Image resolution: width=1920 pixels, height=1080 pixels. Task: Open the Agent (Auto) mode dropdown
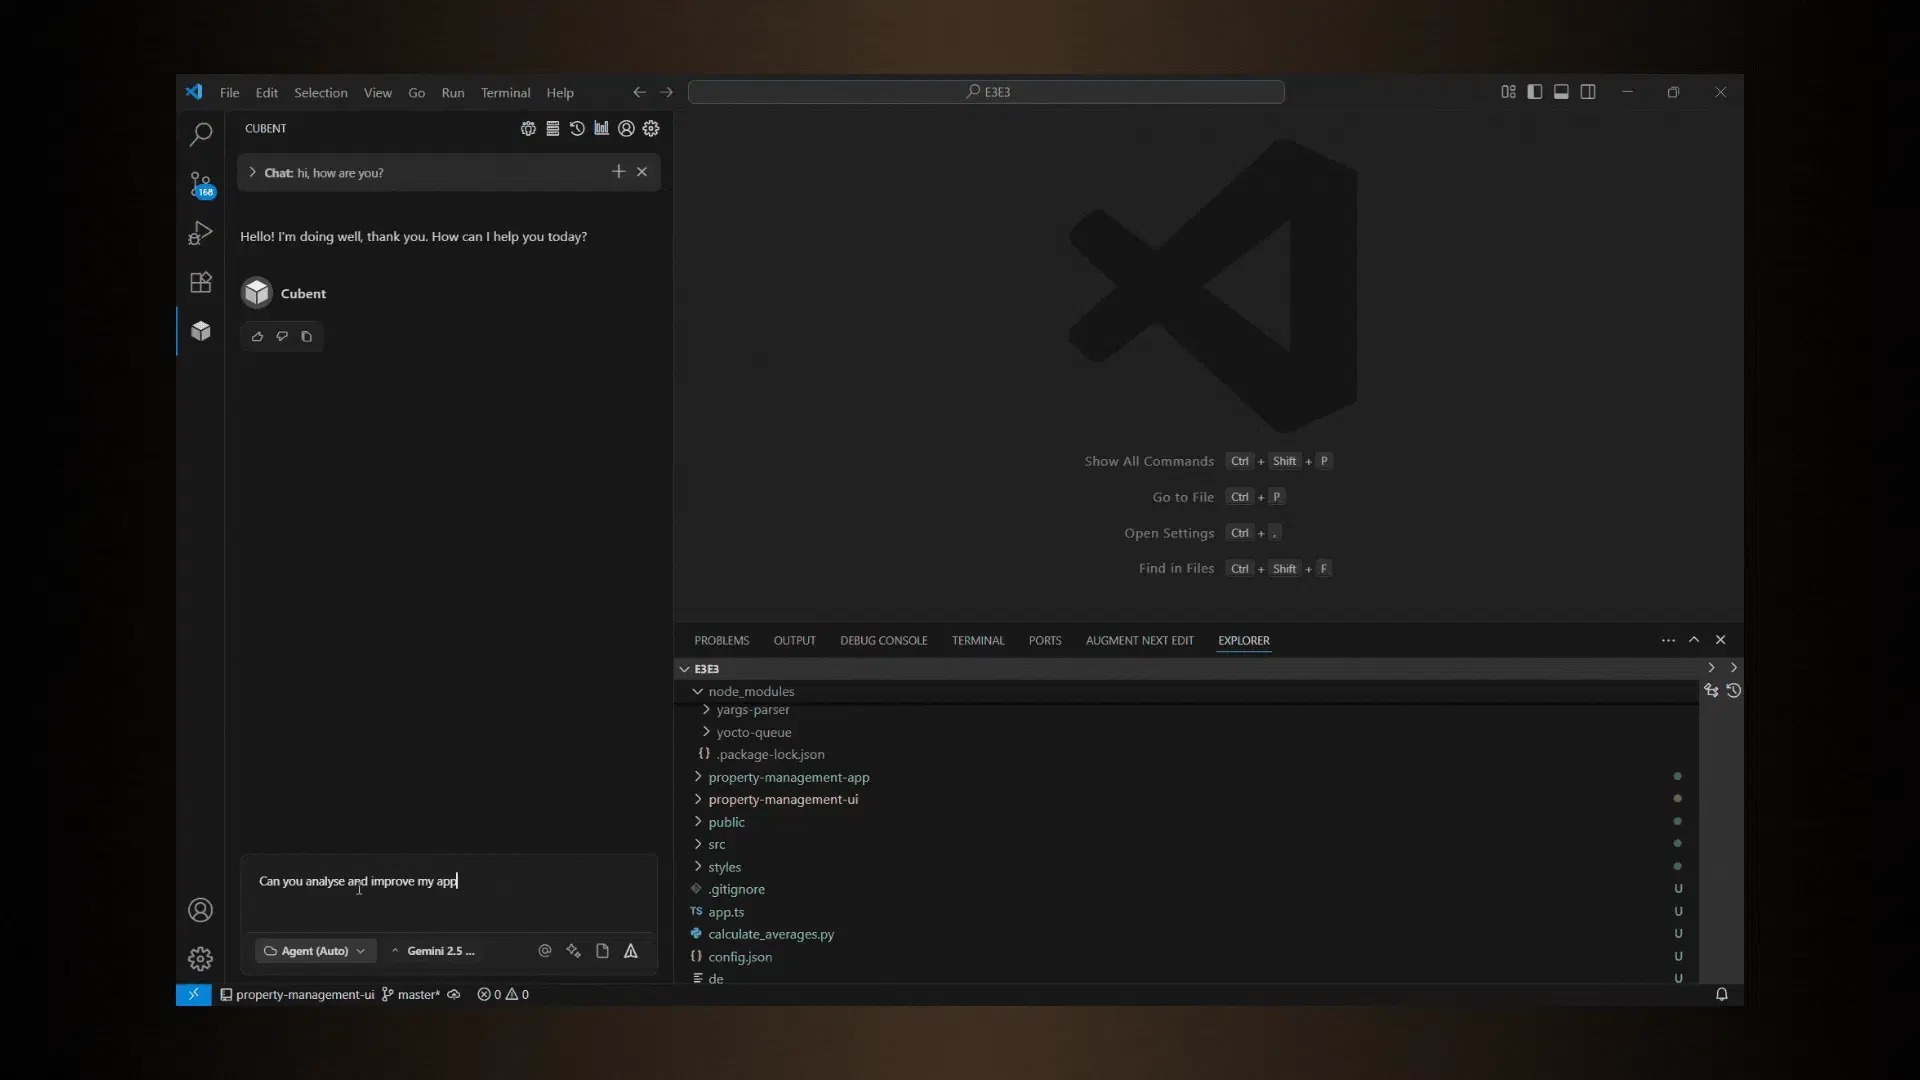316,951
